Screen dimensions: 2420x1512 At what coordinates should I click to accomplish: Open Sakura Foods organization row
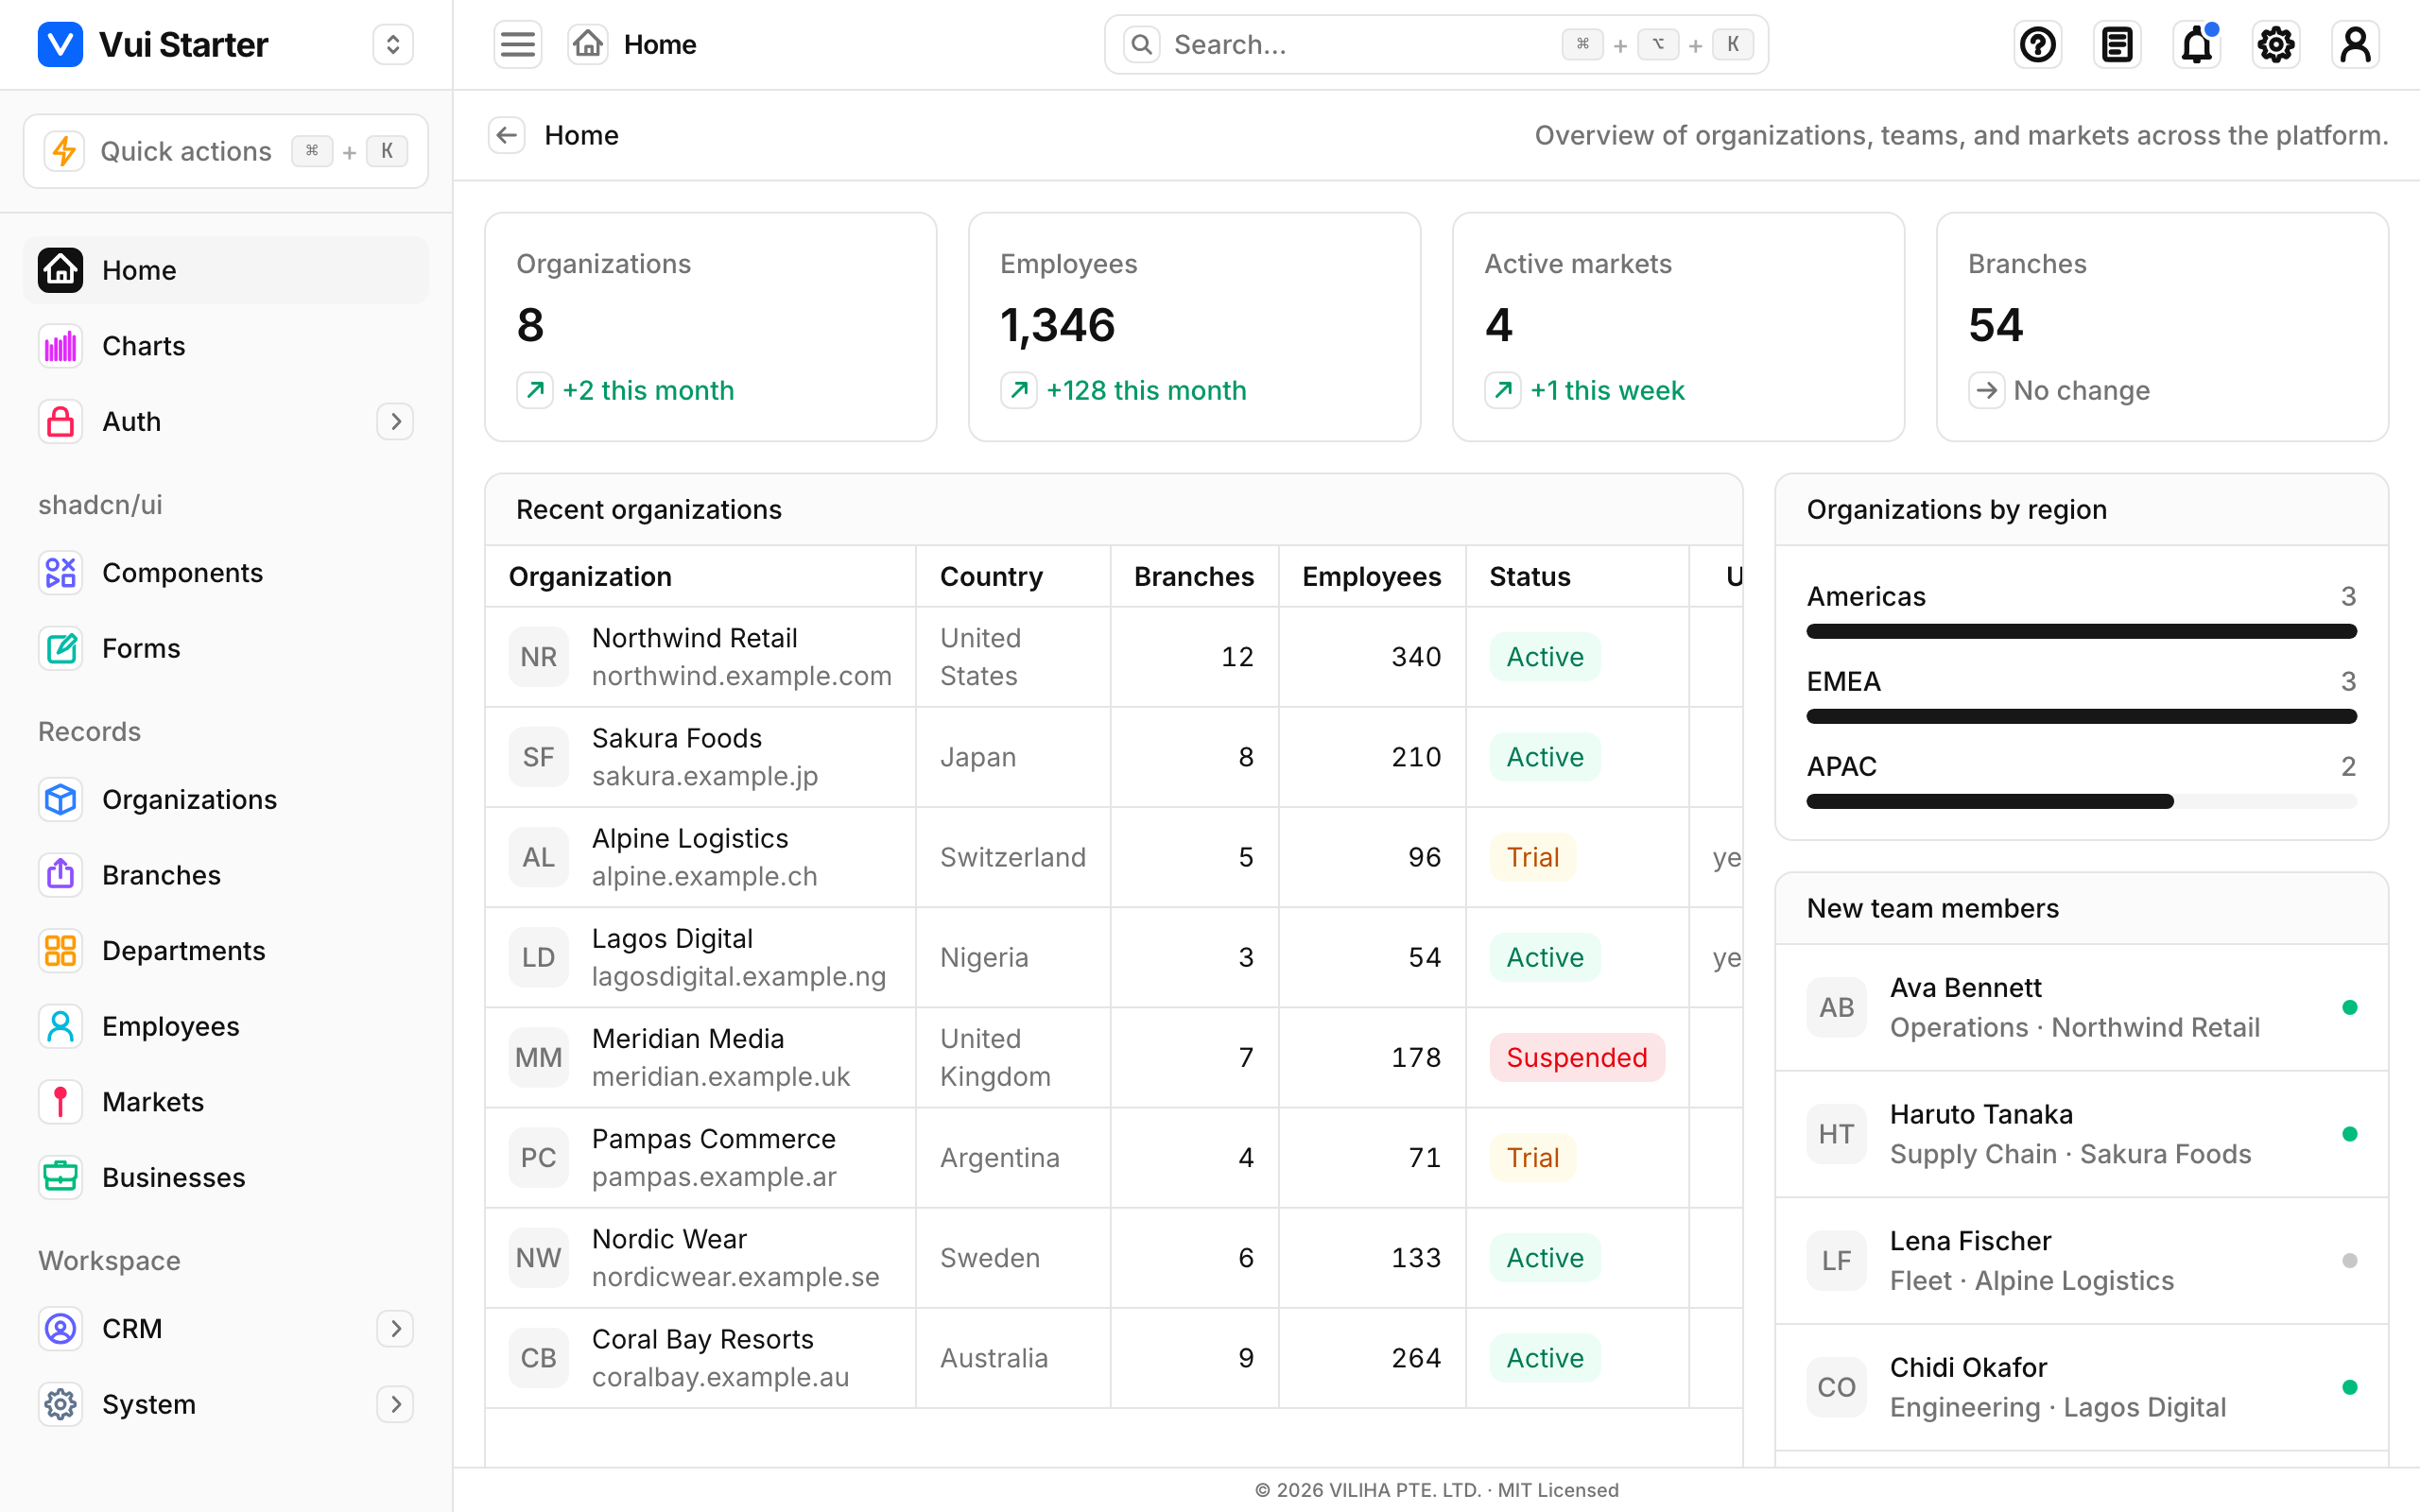click(1113, 757)
